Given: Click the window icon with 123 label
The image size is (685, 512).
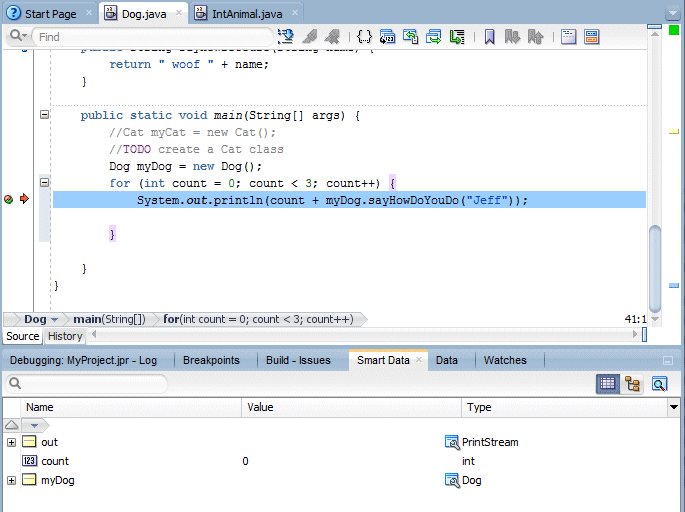Looking at the screenshot, I should point(387,37).
